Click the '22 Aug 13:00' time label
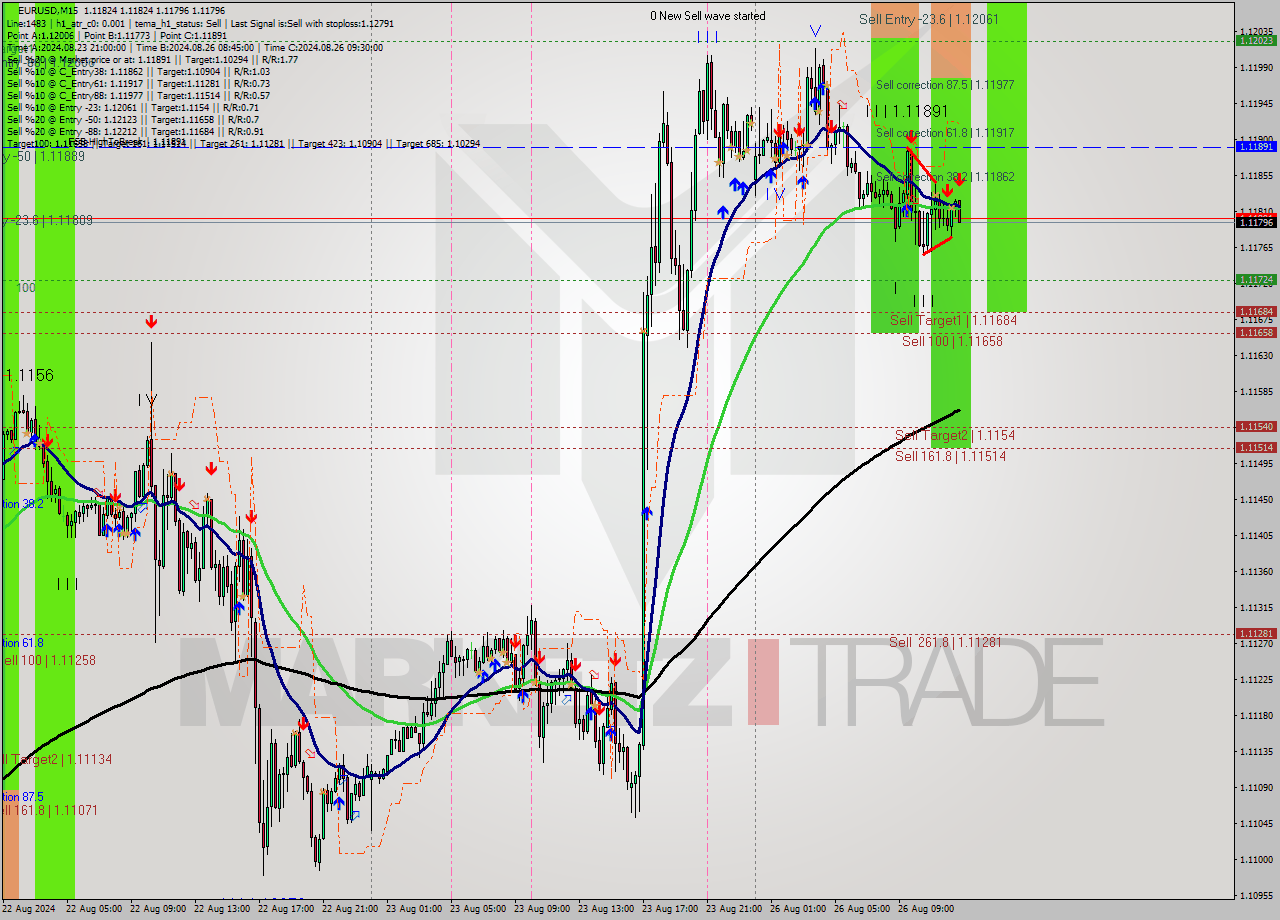This screenshot has width=1280, height=920. (222, 909)
